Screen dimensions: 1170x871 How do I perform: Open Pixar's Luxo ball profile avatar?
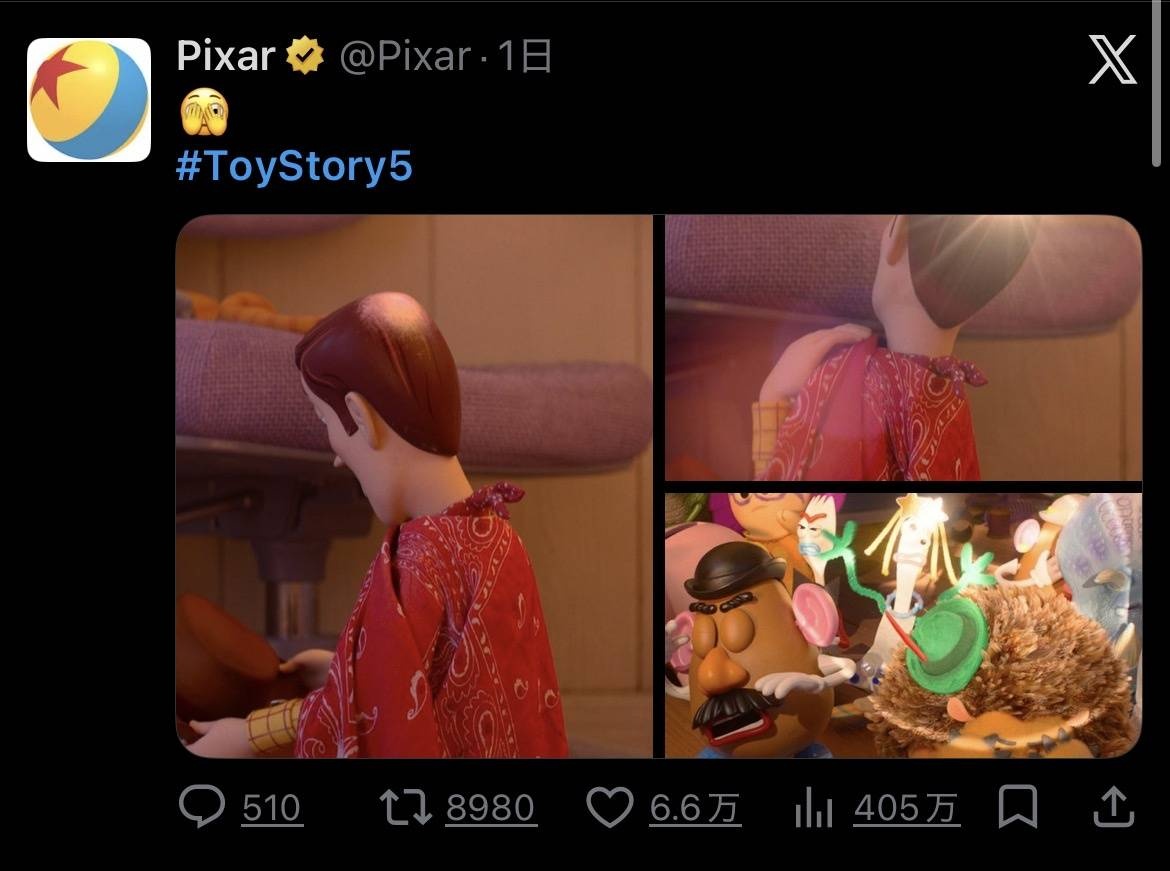coord(89,100)
